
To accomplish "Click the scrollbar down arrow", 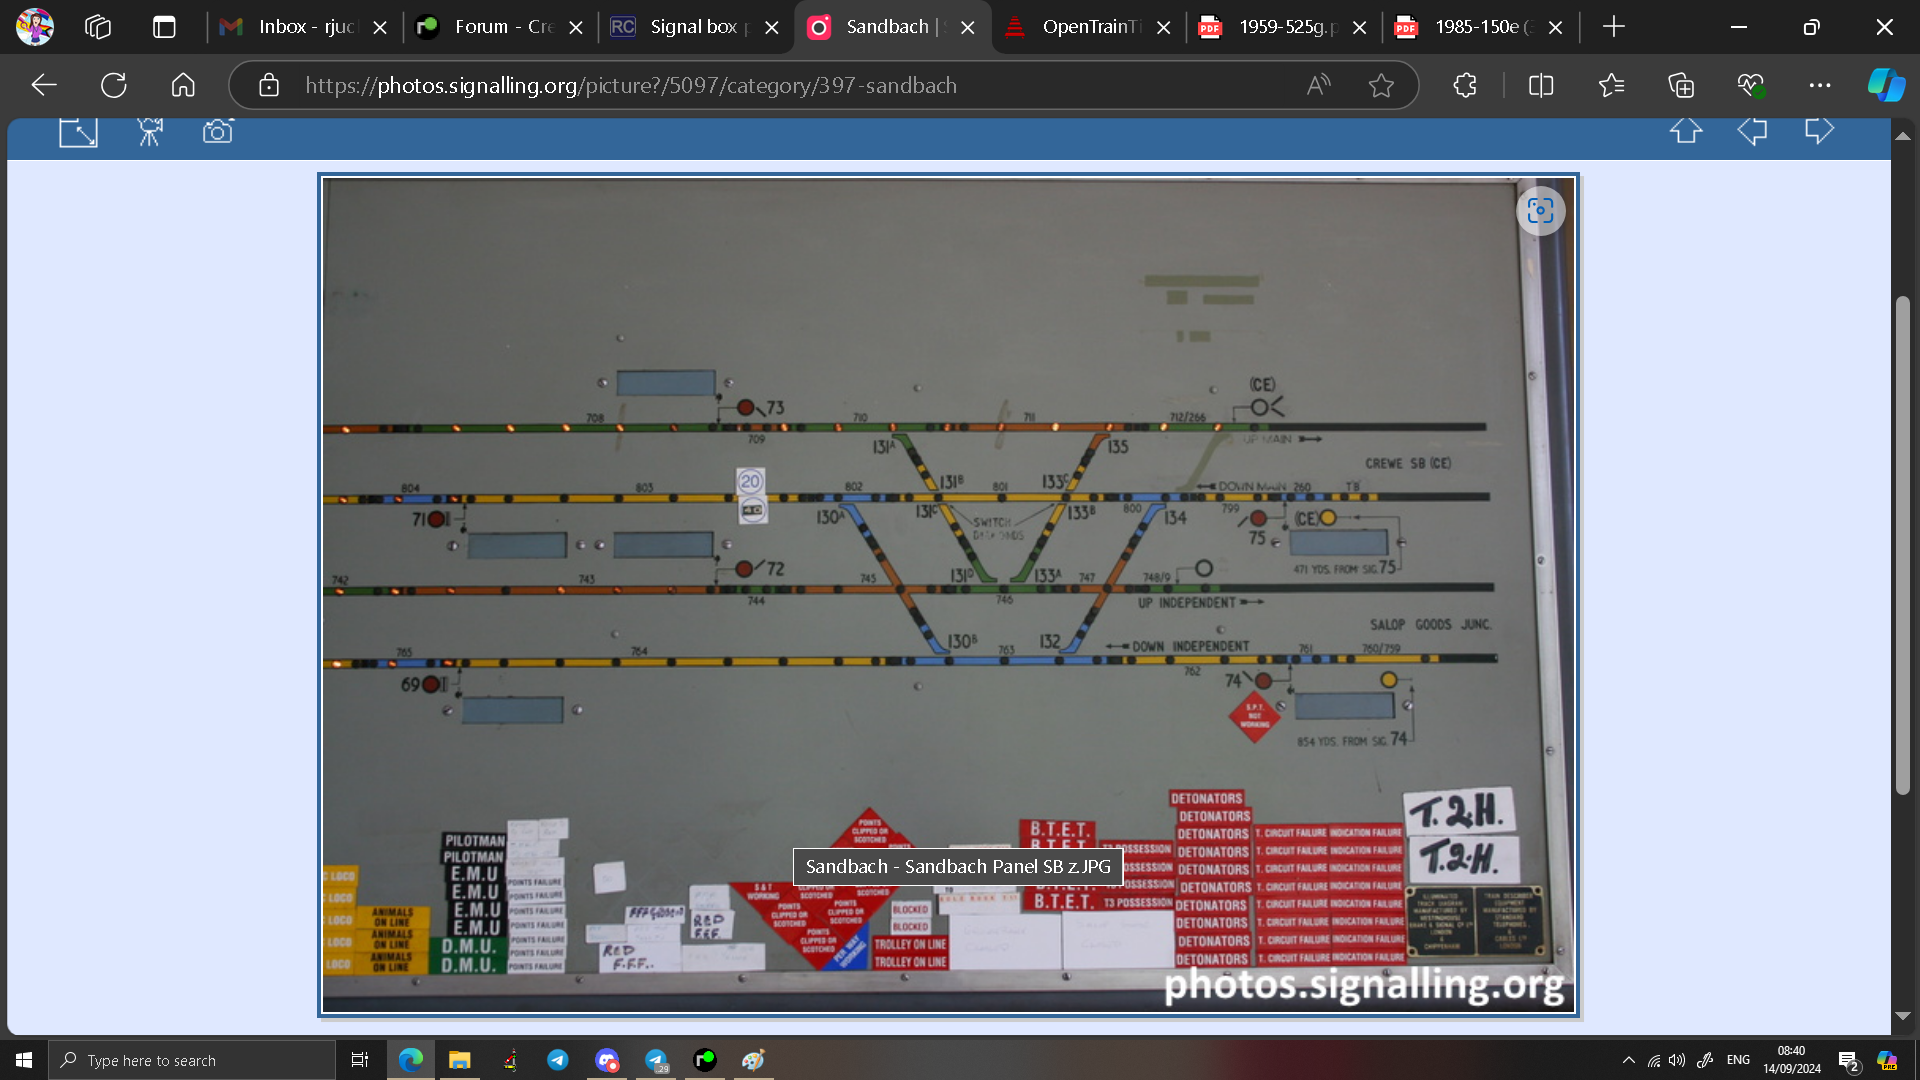I will pos(1903,1016).
